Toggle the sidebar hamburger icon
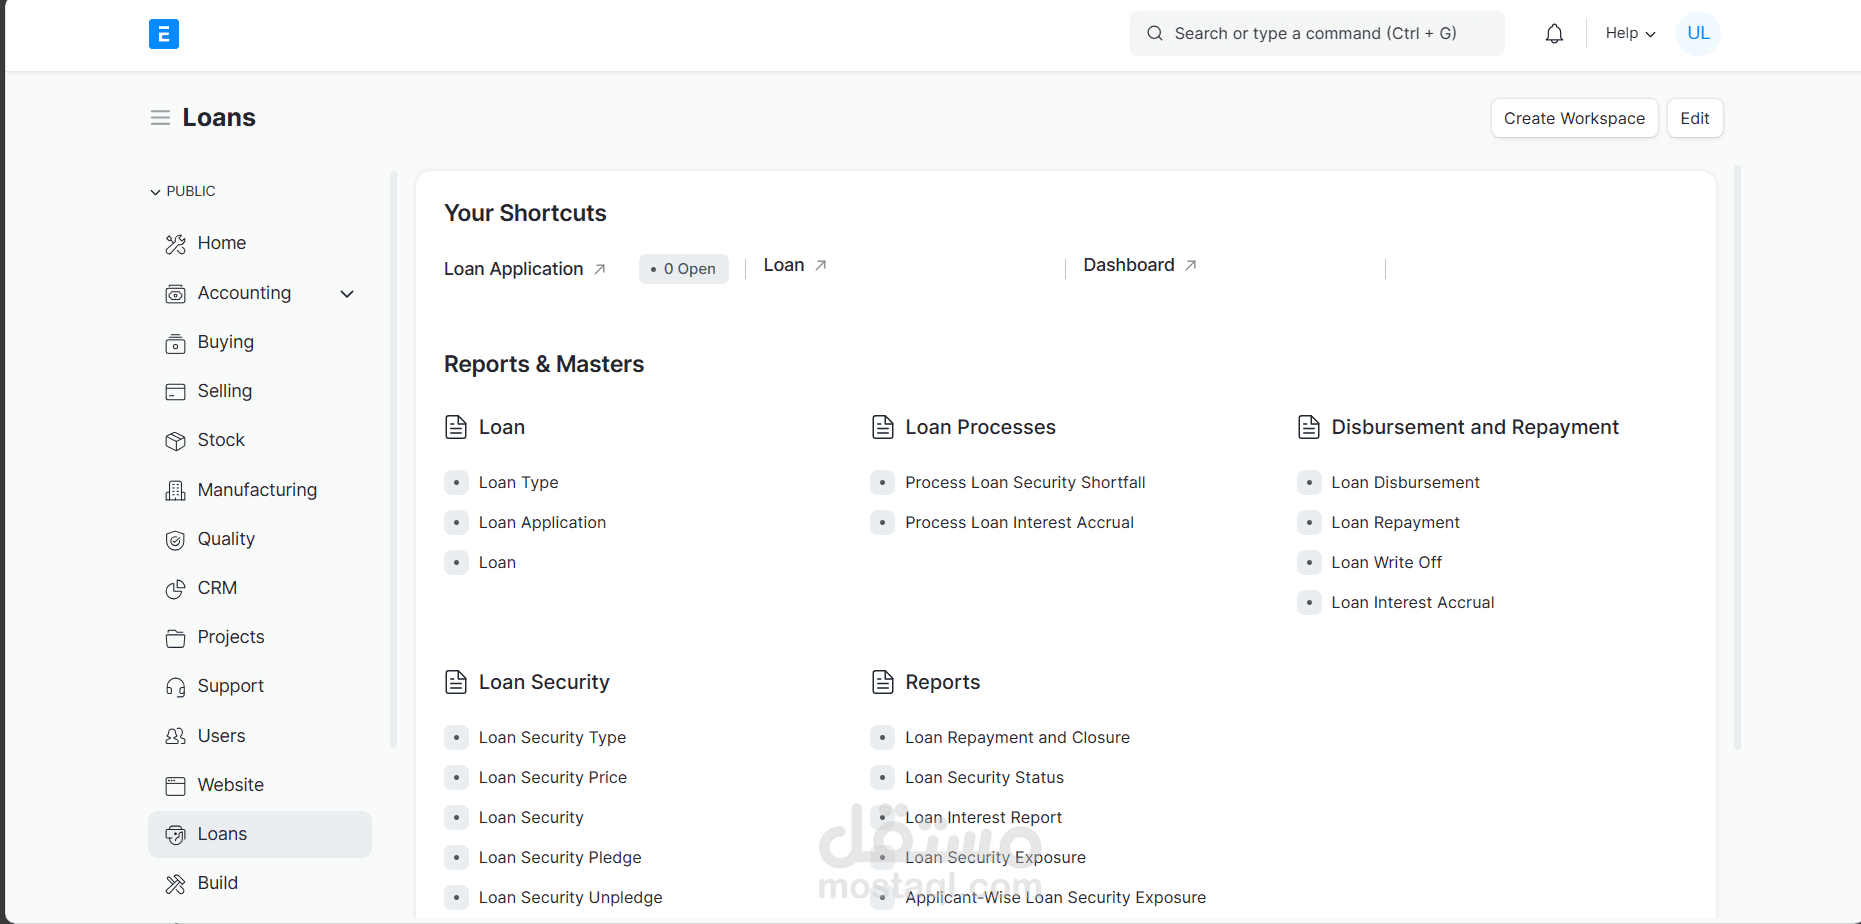1861x924 pixels. tap(160, 118)
